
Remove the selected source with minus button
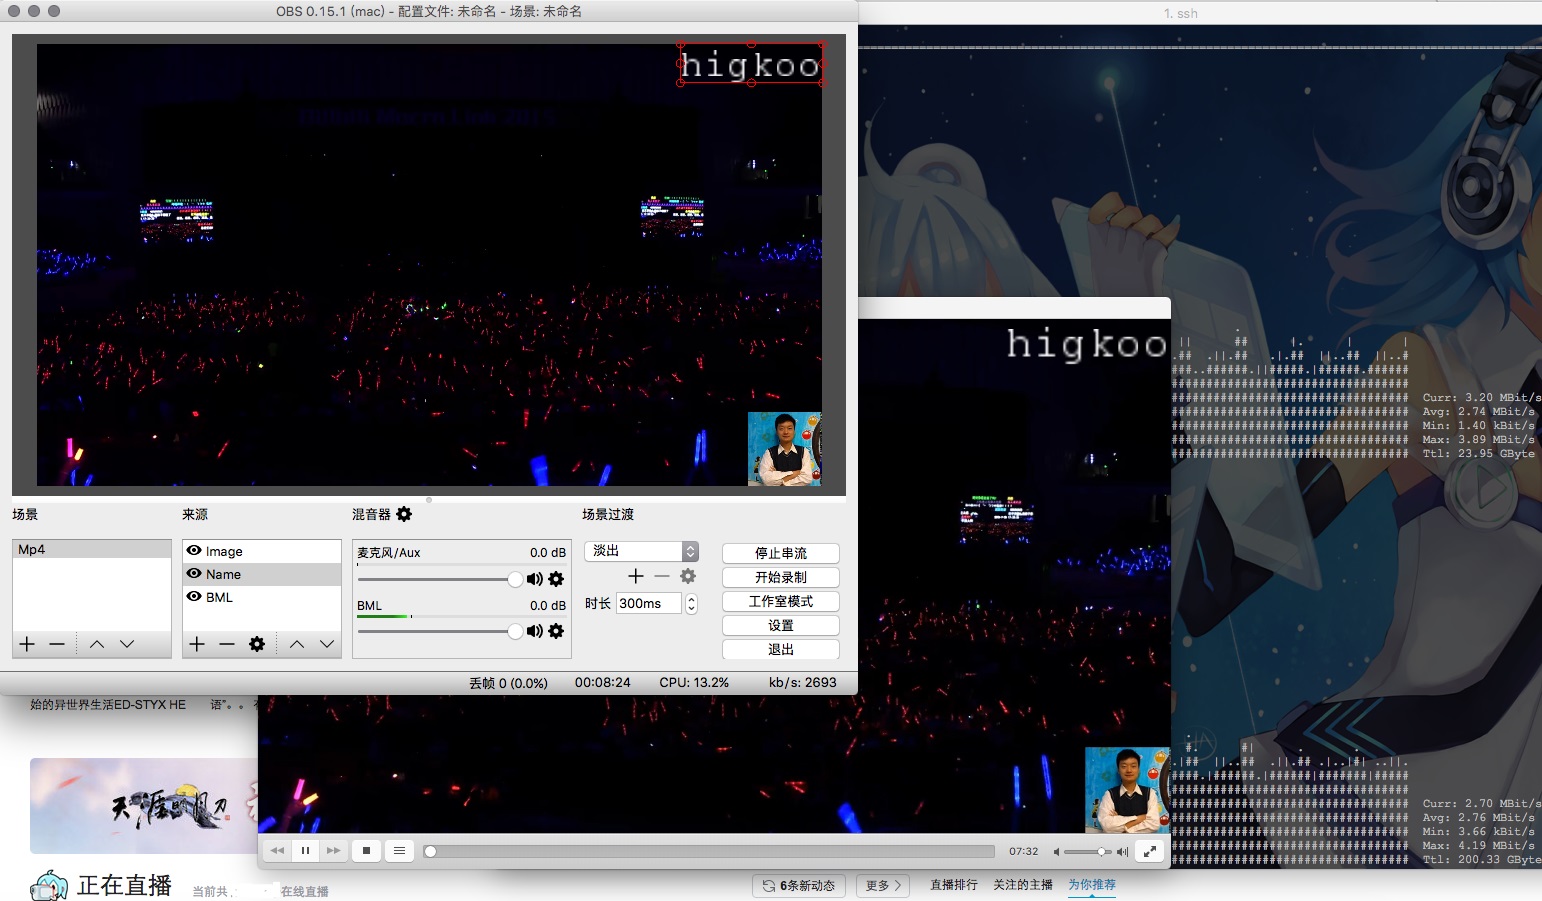tap(227, 644)
